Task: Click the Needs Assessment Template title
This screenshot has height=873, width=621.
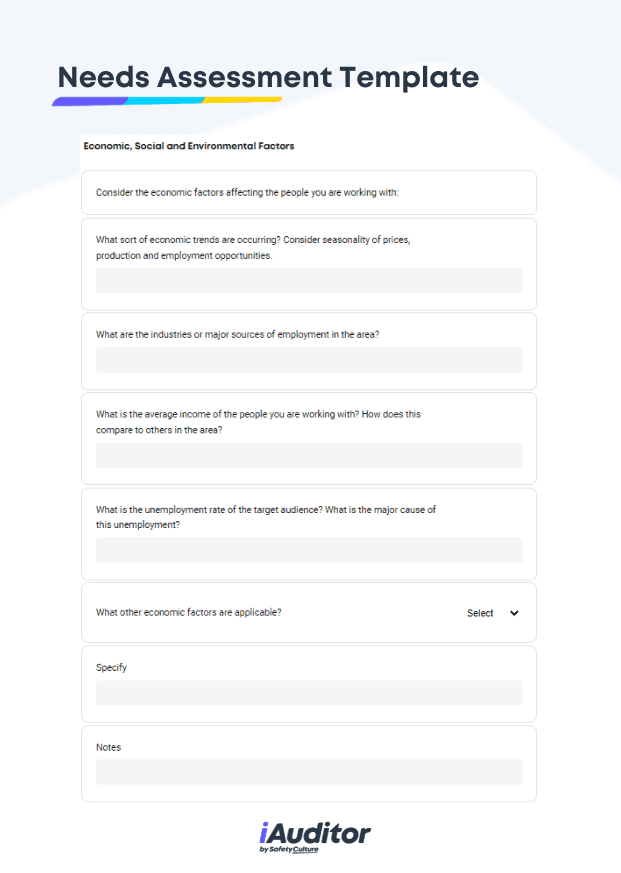Action: (268, 77)
